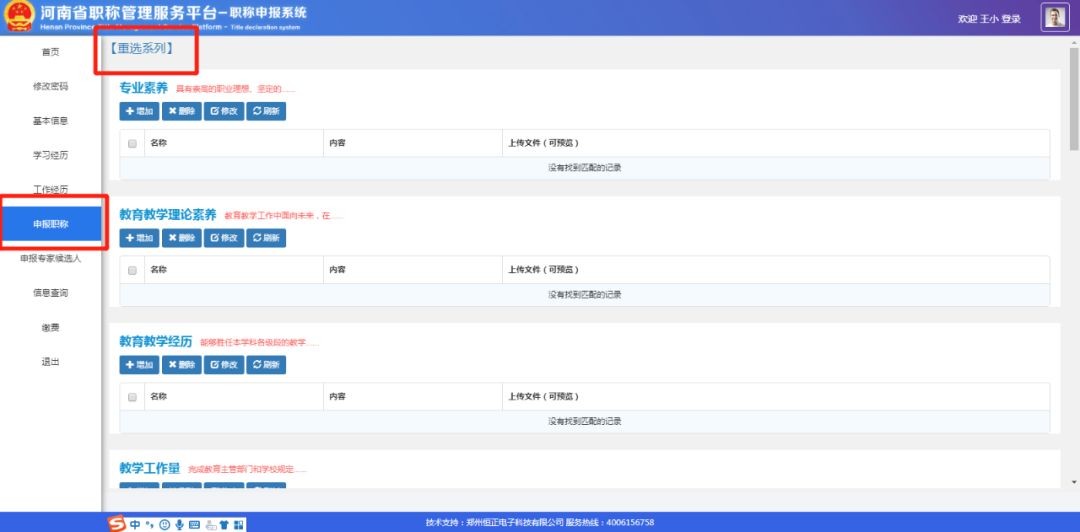Refresh the 专业素养 table
The image size is (1080, 532).
point(266,112)
